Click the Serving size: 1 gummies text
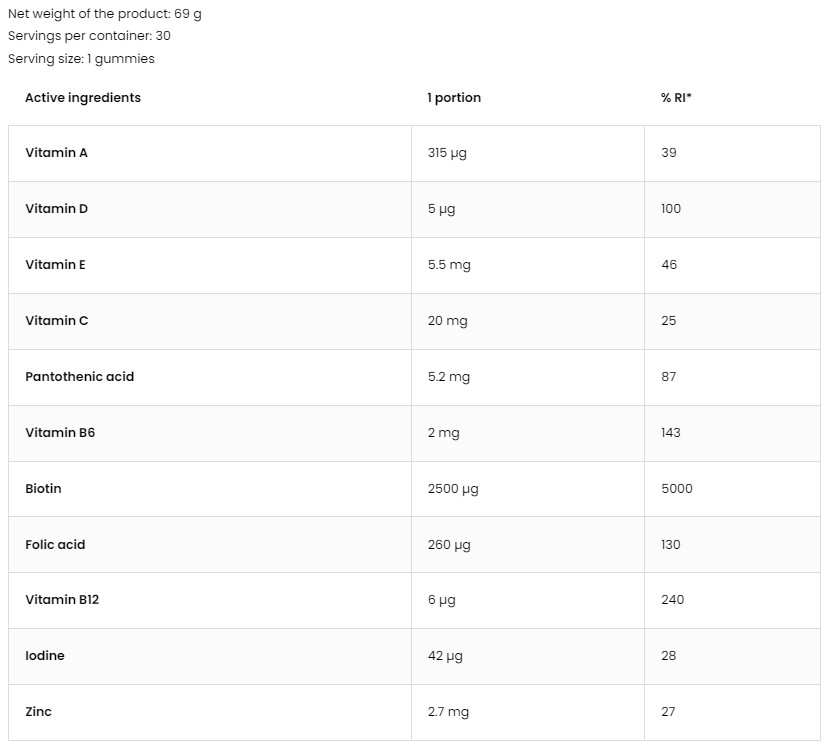Viewport: 832px width, 753px height. (81, 59)
